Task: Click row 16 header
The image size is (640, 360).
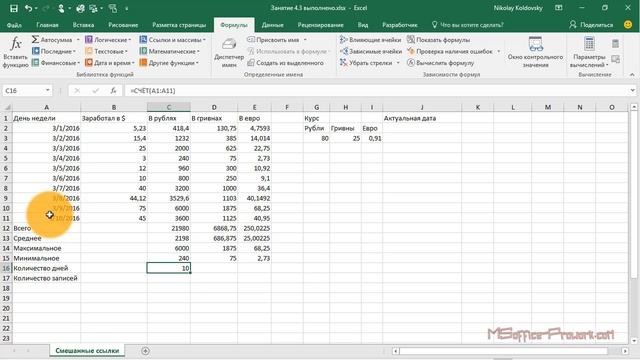Action: pos(6,268)
